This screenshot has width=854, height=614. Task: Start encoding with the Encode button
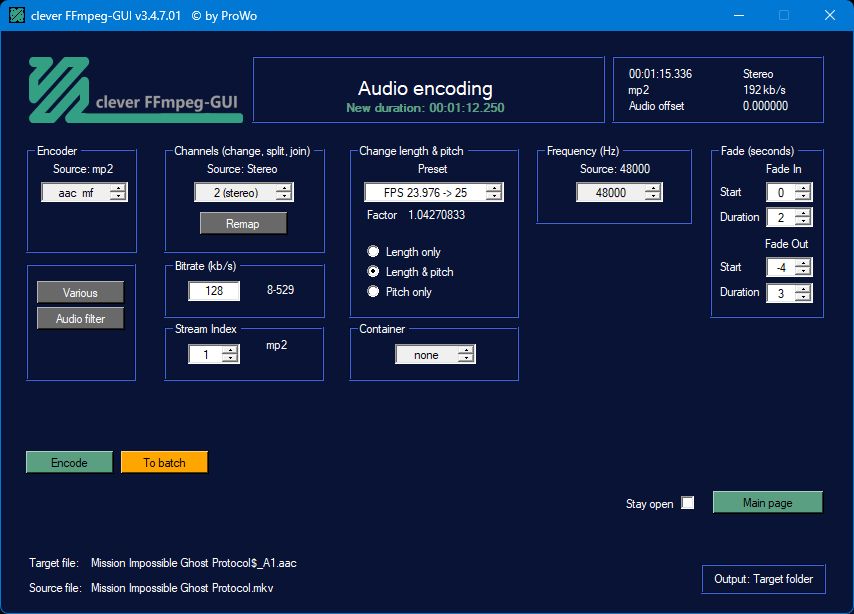click(69, 463)
